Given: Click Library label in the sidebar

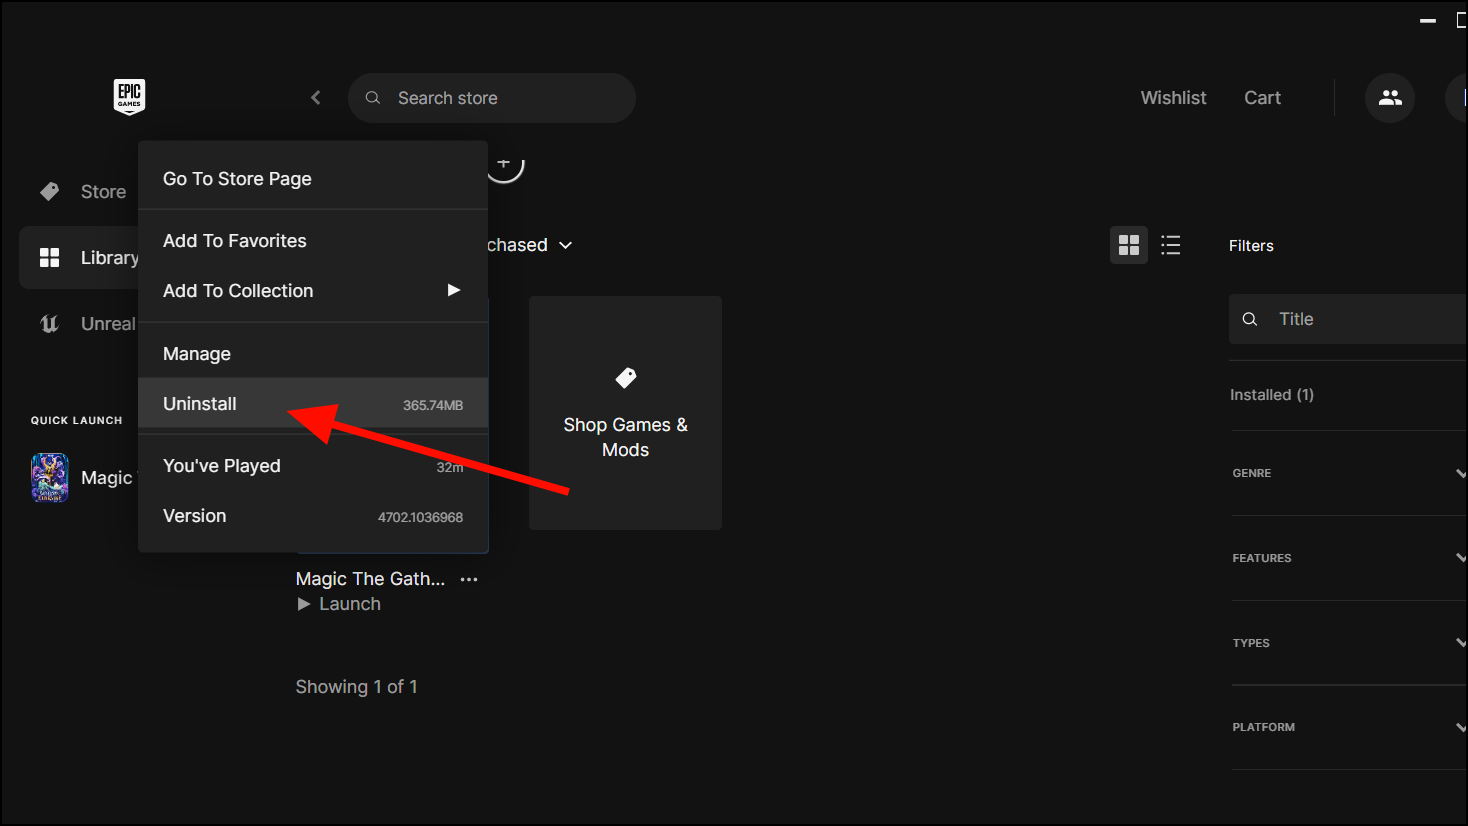Looking at the screenshot, I should [x=110, y=258].
